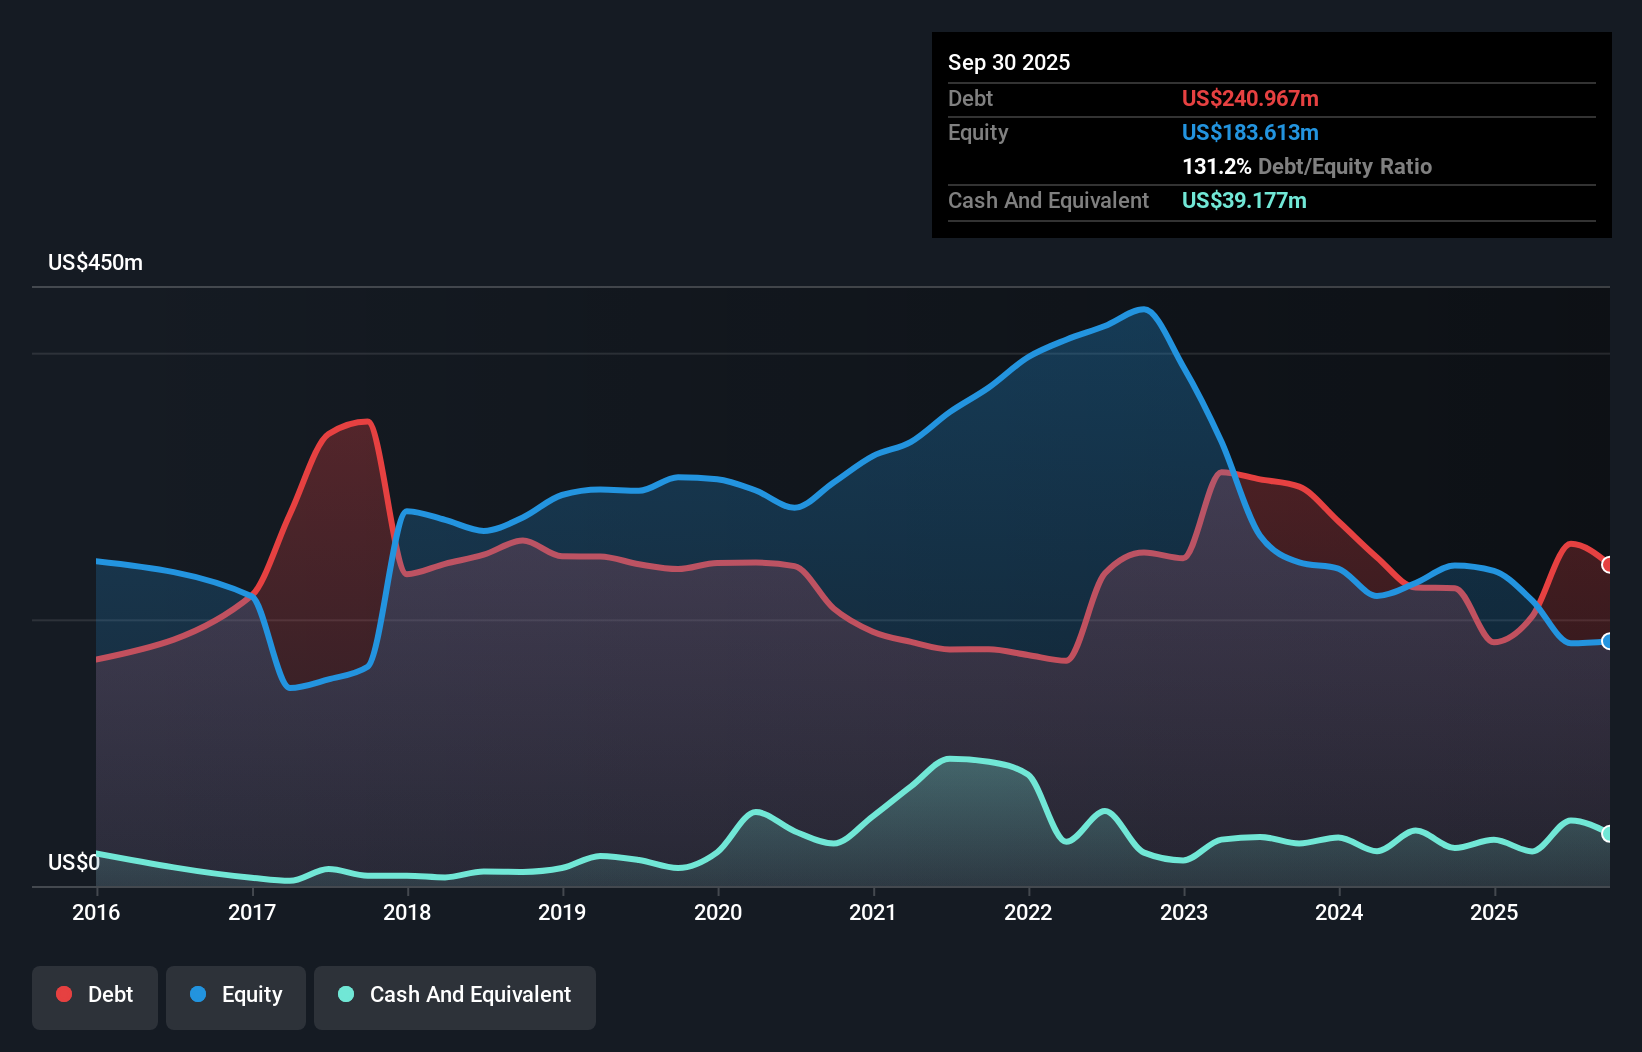Click the teal Cash And Equivalent legend dot
Image resolution: width=1642 pixels, height=1052 pixels.
(x=343, y=995)
